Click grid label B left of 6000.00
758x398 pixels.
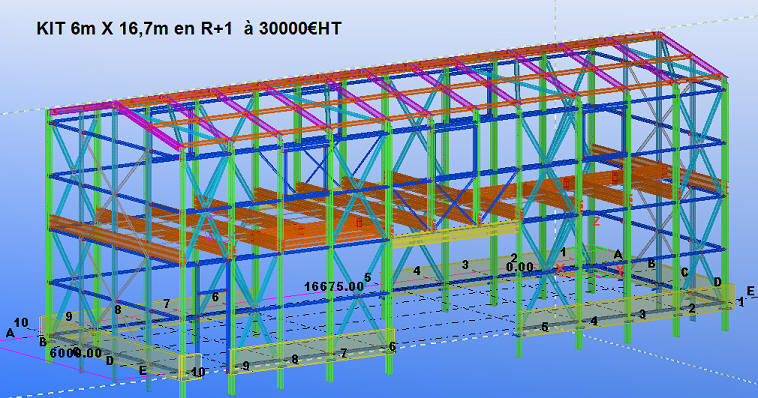43,342
